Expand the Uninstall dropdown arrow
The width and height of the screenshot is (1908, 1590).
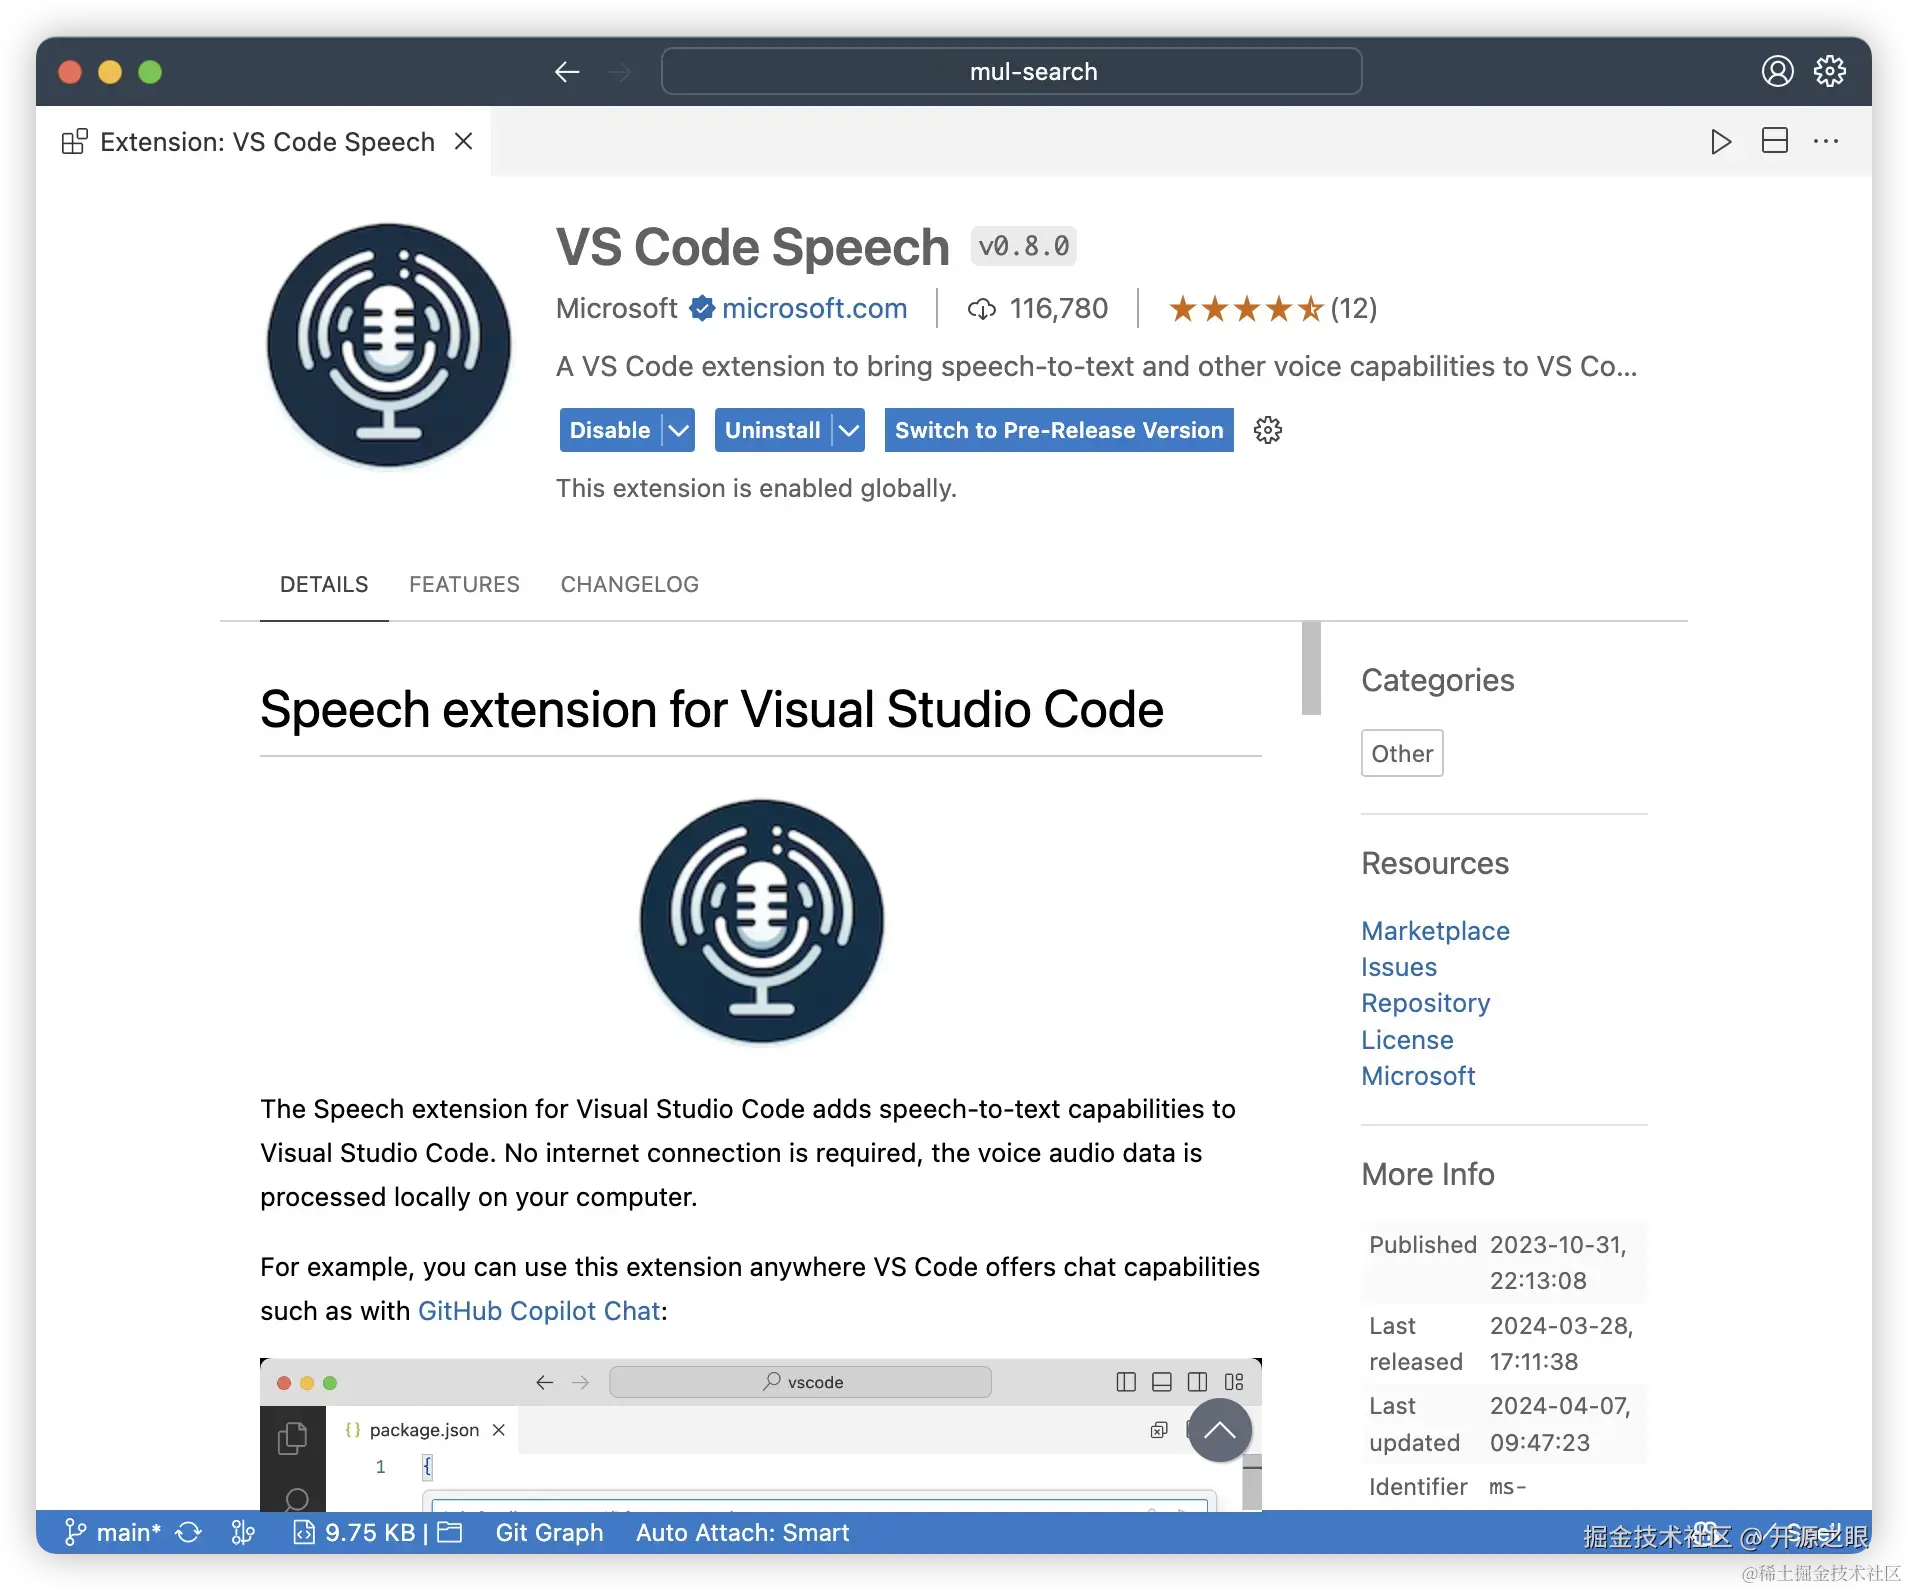tap(849, 430)
